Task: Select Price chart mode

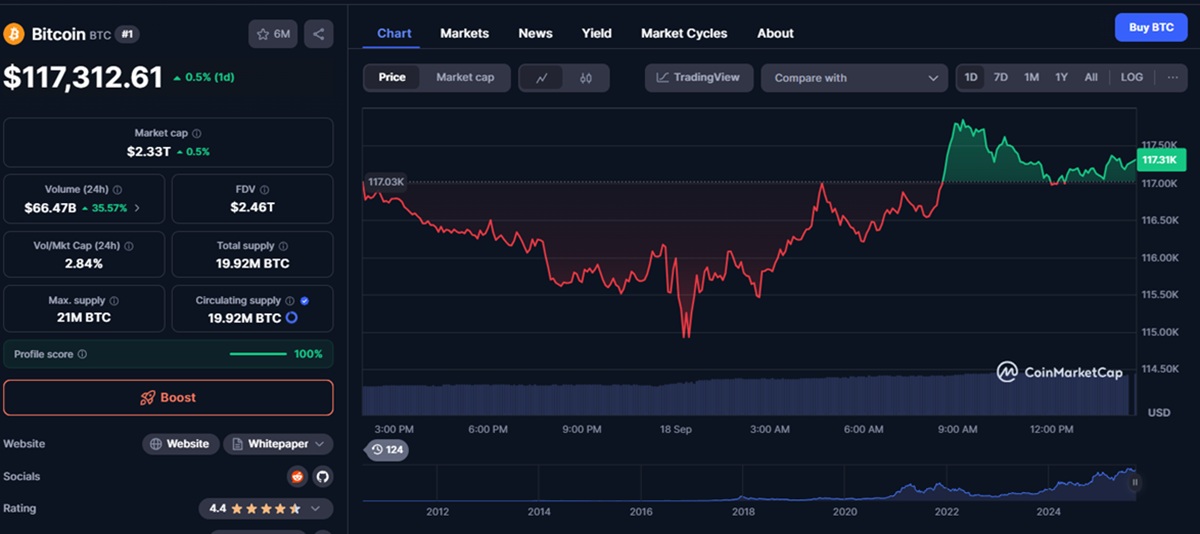Action: pos(392,77)
